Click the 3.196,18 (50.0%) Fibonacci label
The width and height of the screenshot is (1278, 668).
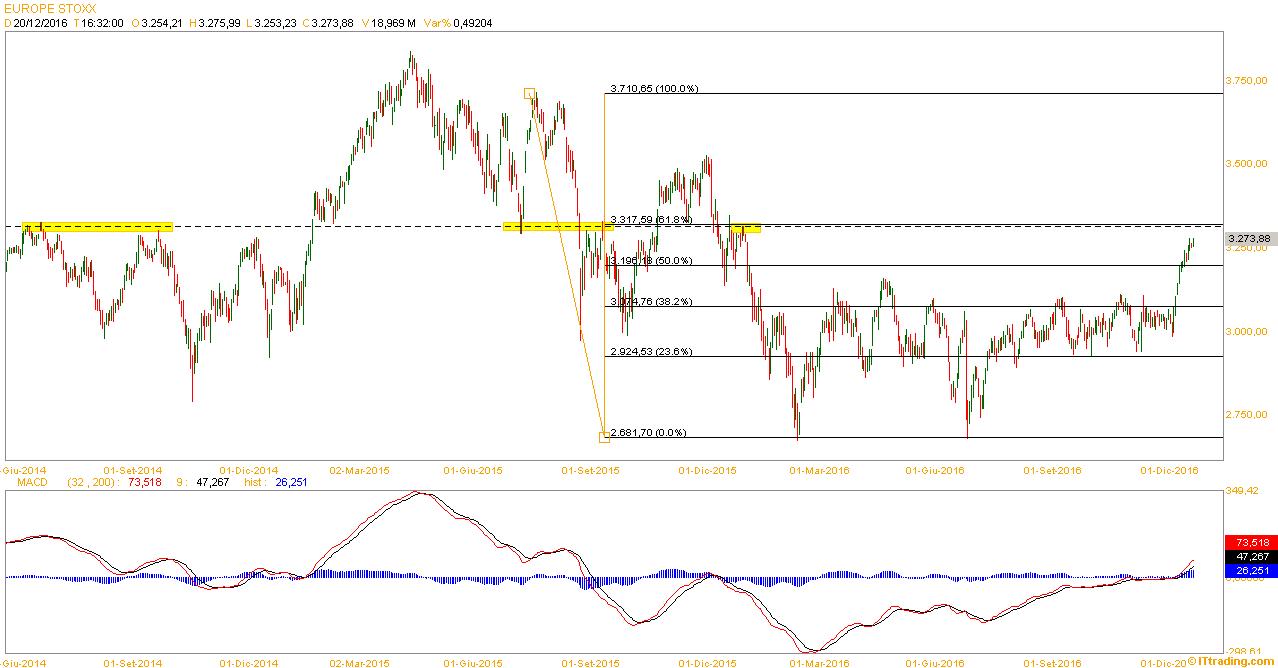tap(650, 260)
